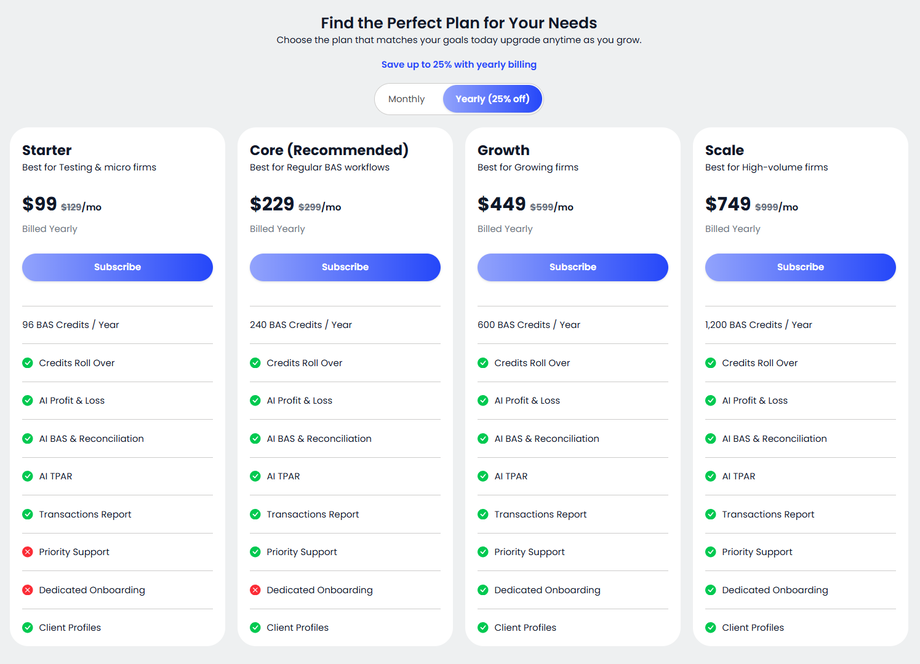This screenshot has width=920, height=664.
Task: Click green check beside Starter Credits Roll Over
Action: 28,363
